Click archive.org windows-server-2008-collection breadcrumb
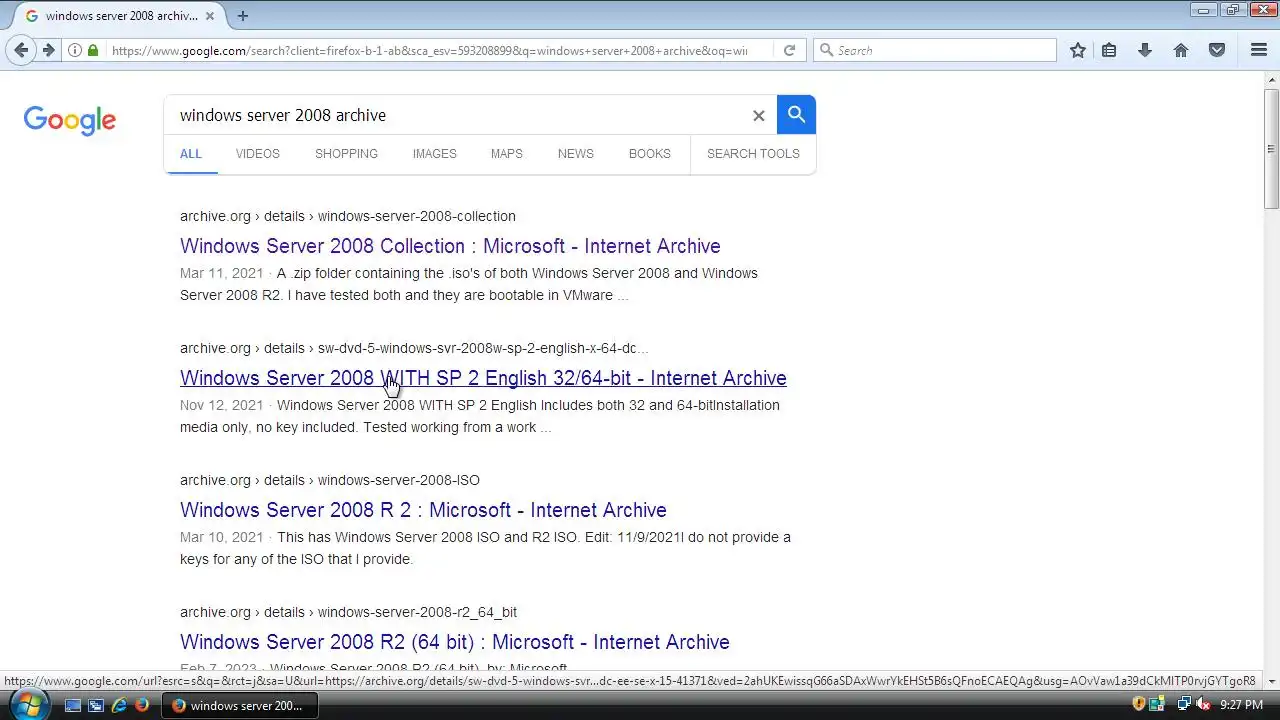 pos(348,216)
